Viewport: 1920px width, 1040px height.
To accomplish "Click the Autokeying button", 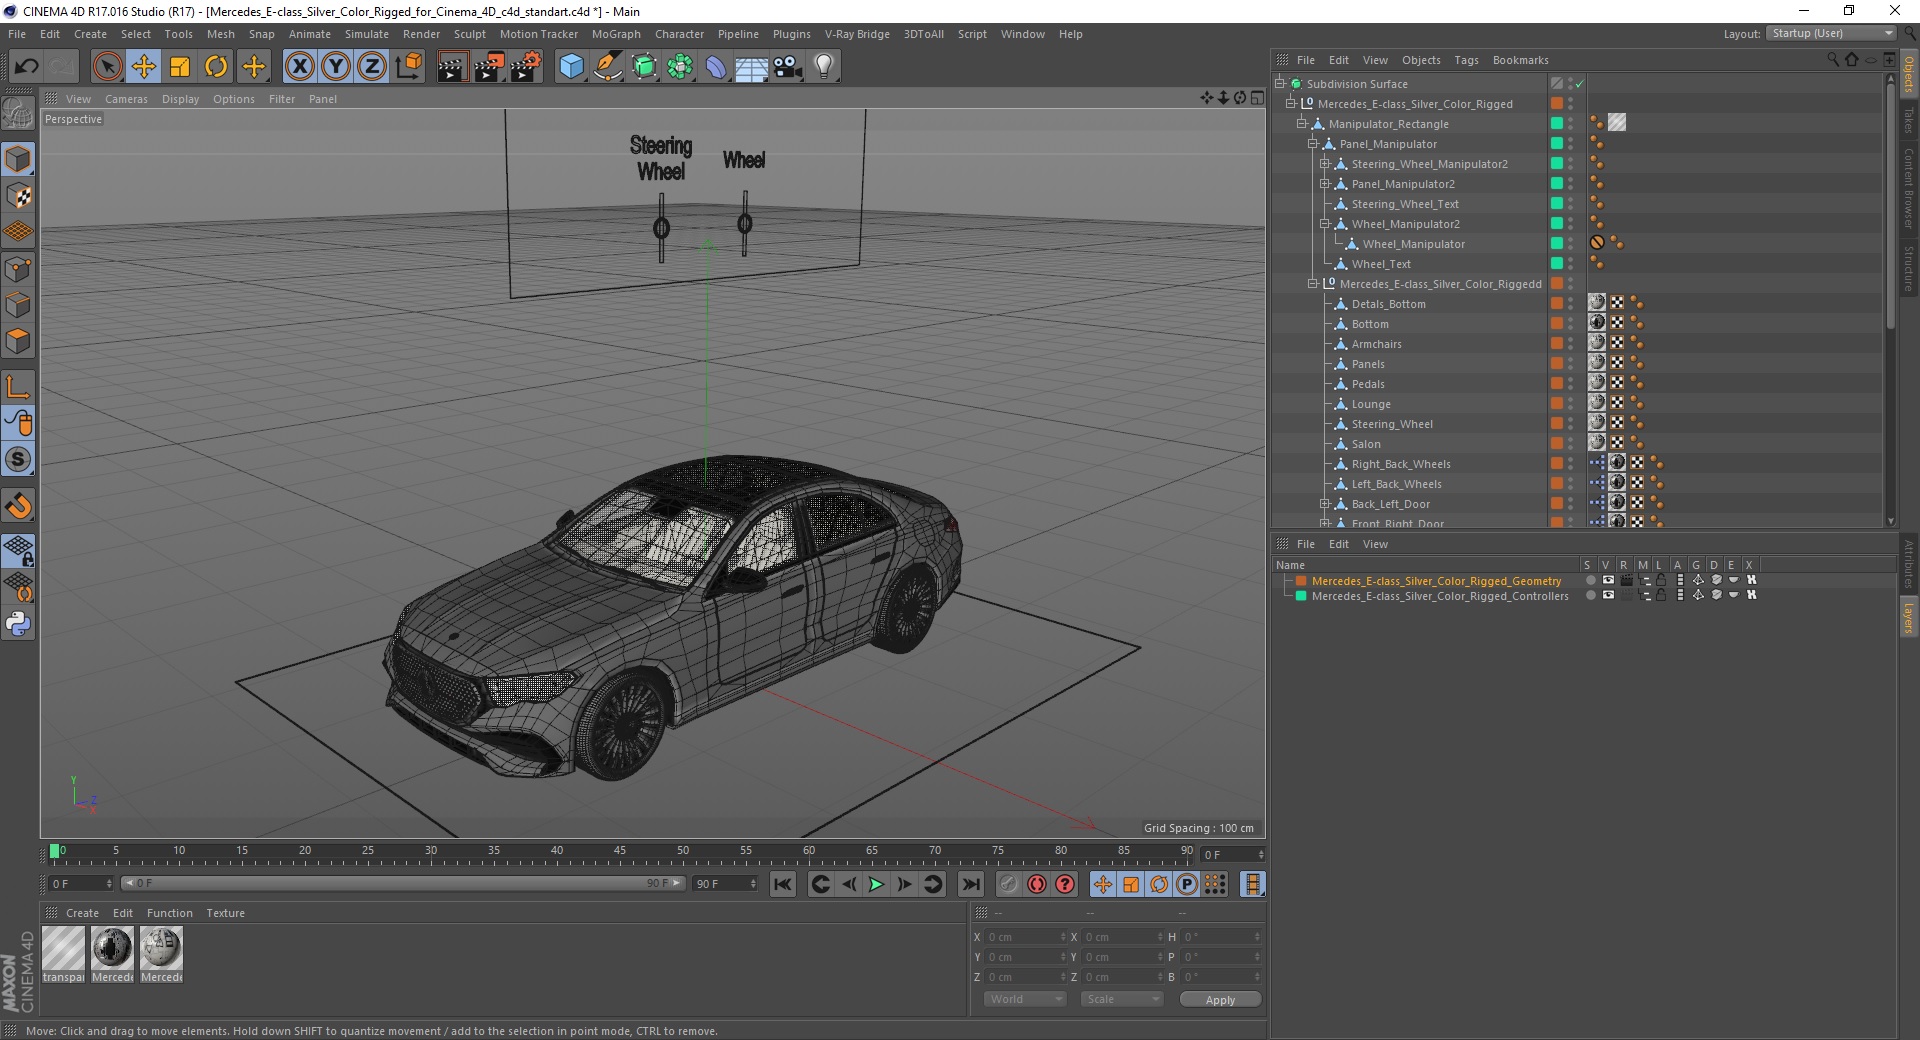I will coord(1037,884).
